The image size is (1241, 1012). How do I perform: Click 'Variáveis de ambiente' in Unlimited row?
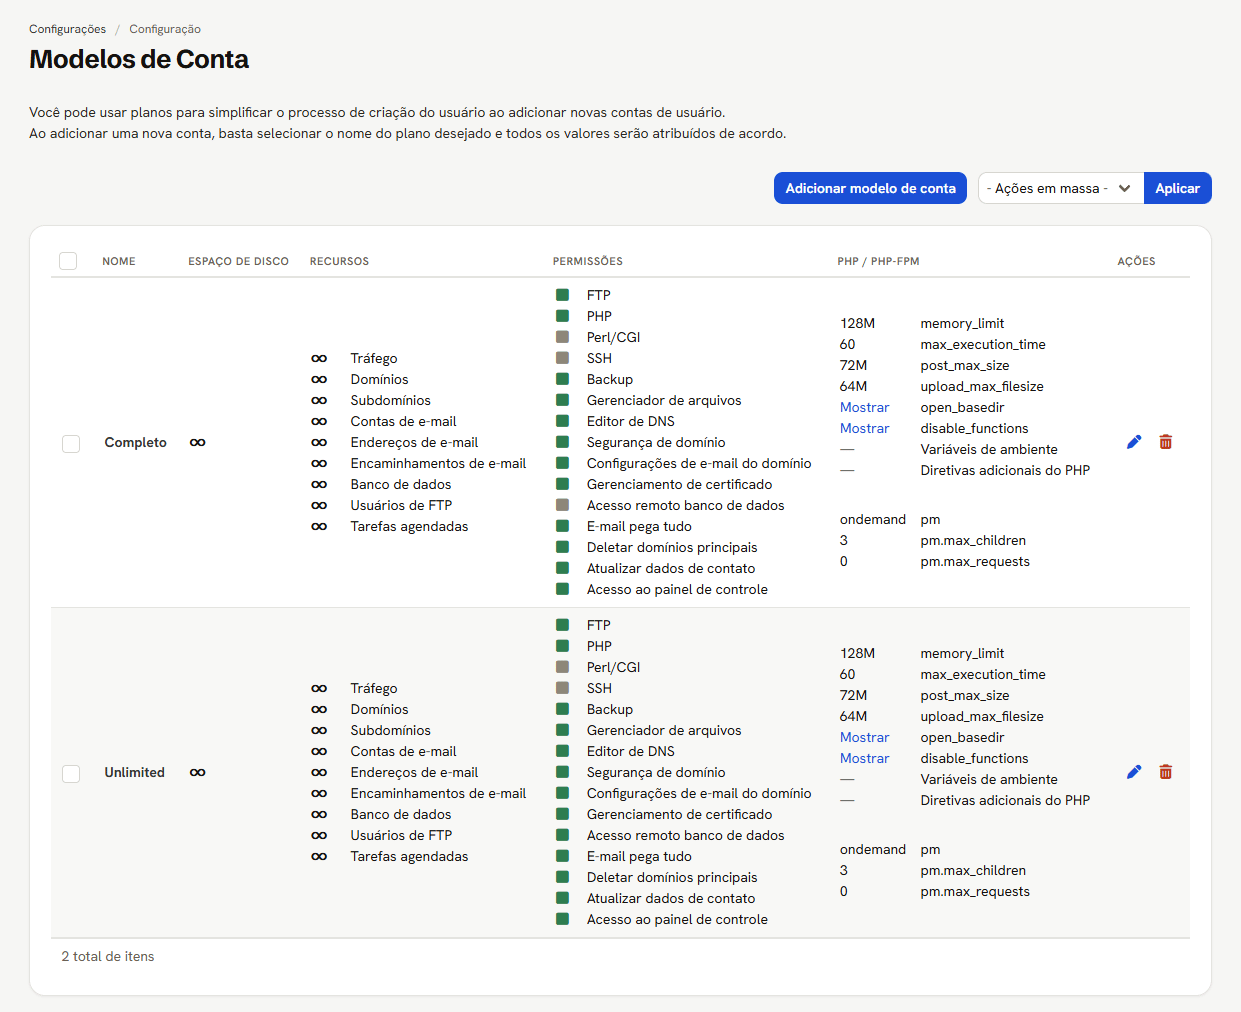[989, 779]
